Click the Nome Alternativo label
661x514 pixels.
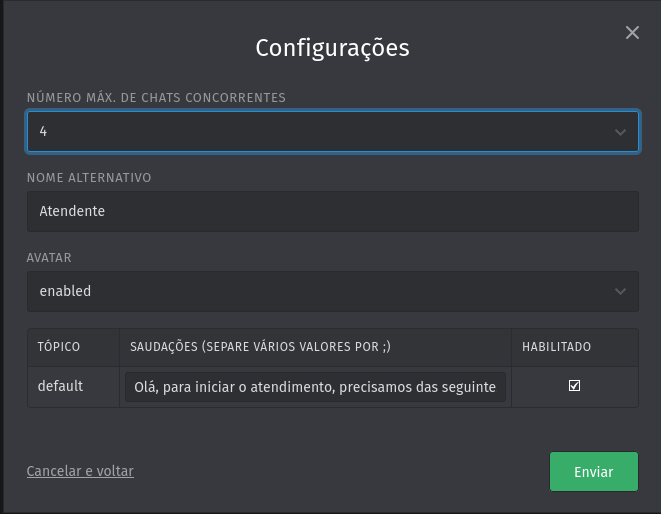pyautogui.click(x=89, y=178)
